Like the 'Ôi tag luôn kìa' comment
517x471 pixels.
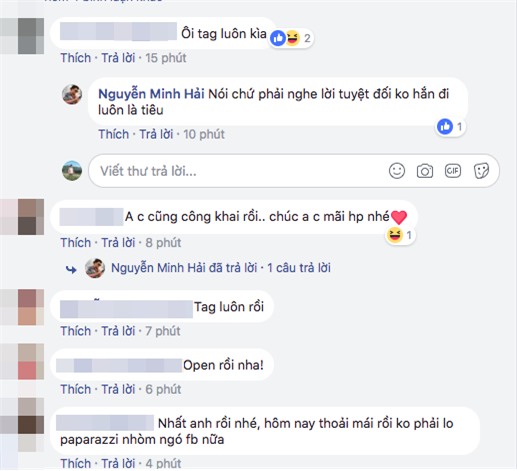point(76,58)
